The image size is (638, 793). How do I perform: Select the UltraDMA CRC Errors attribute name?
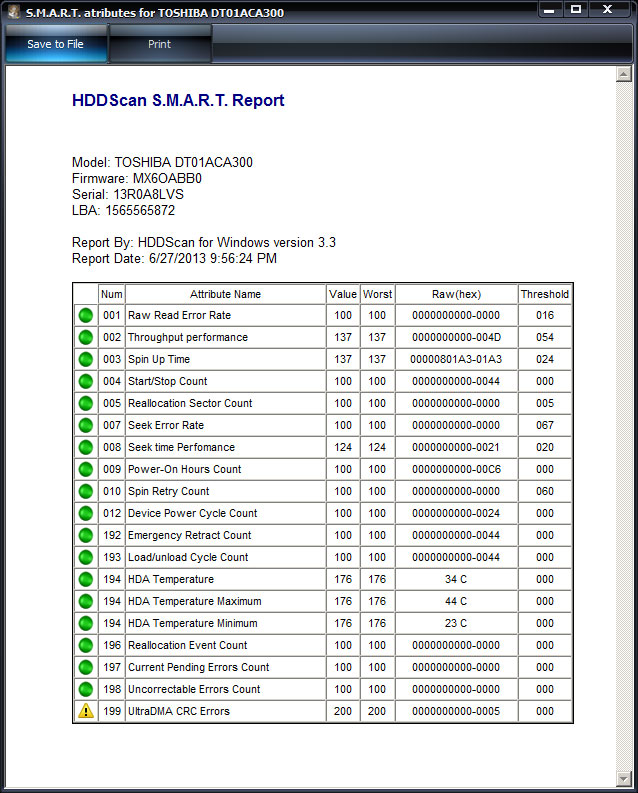(x=179, y=711)
